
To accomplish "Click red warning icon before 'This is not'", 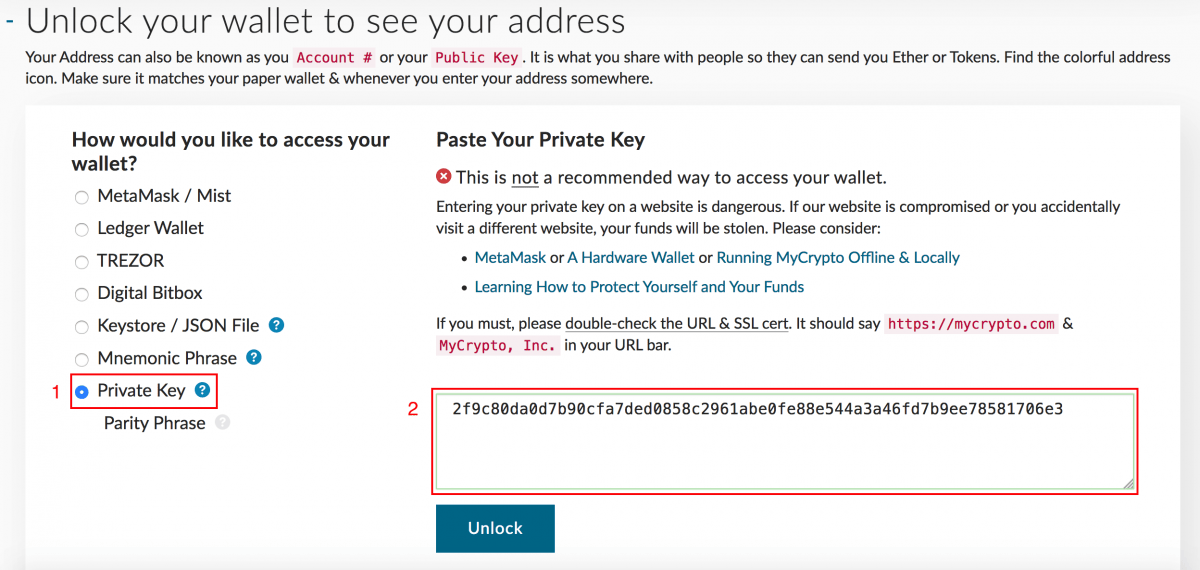I will [444, 177].
